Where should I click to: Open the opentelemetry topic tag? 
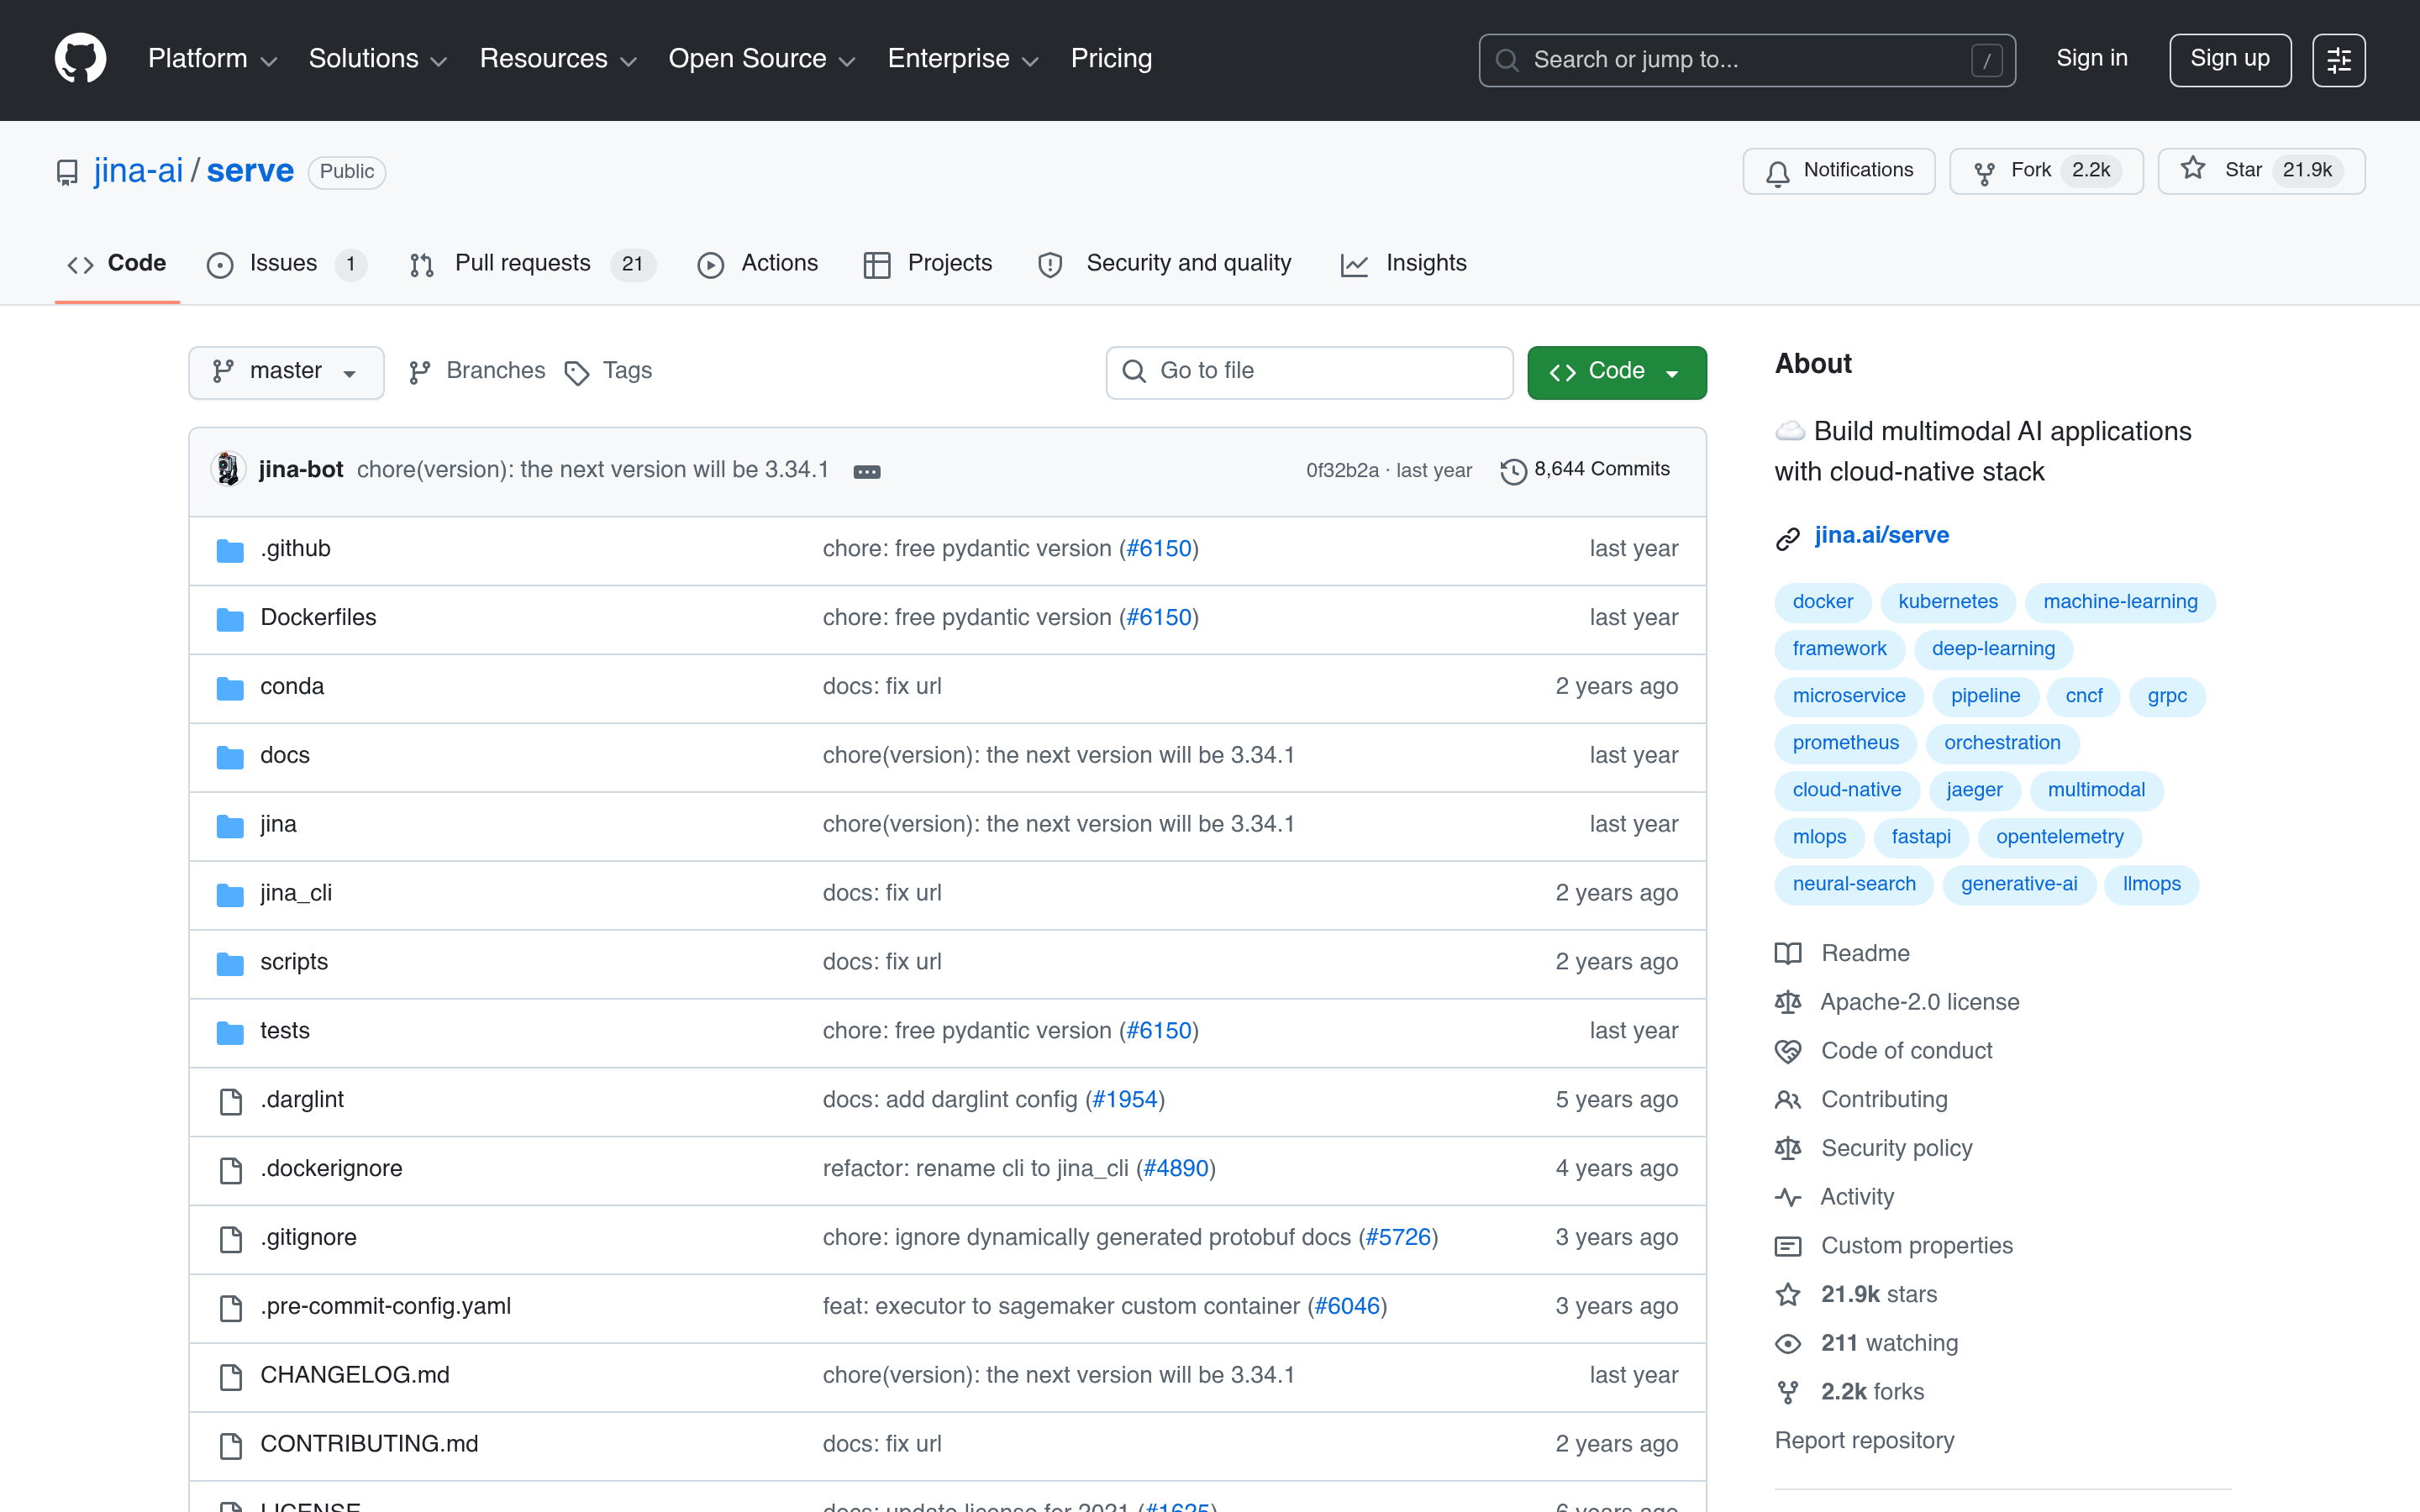click(2059, 837)
